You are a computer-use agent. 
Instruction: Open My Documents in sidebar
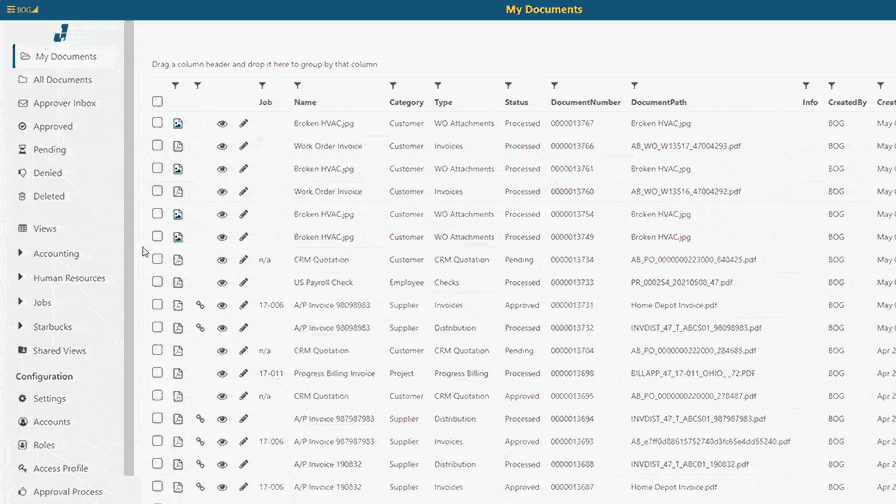[65, 57]
